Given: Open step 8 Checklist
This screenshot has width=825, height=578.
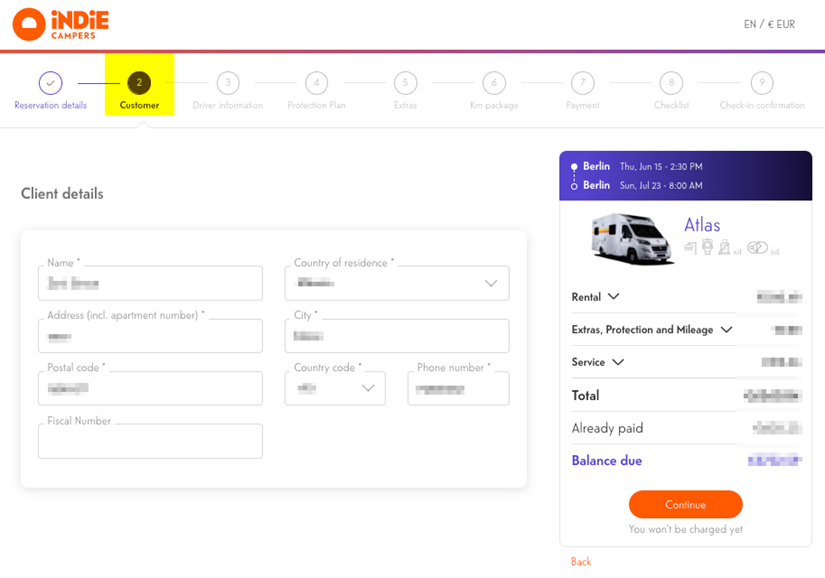Looking at the screenshot, I should point(671,83).
